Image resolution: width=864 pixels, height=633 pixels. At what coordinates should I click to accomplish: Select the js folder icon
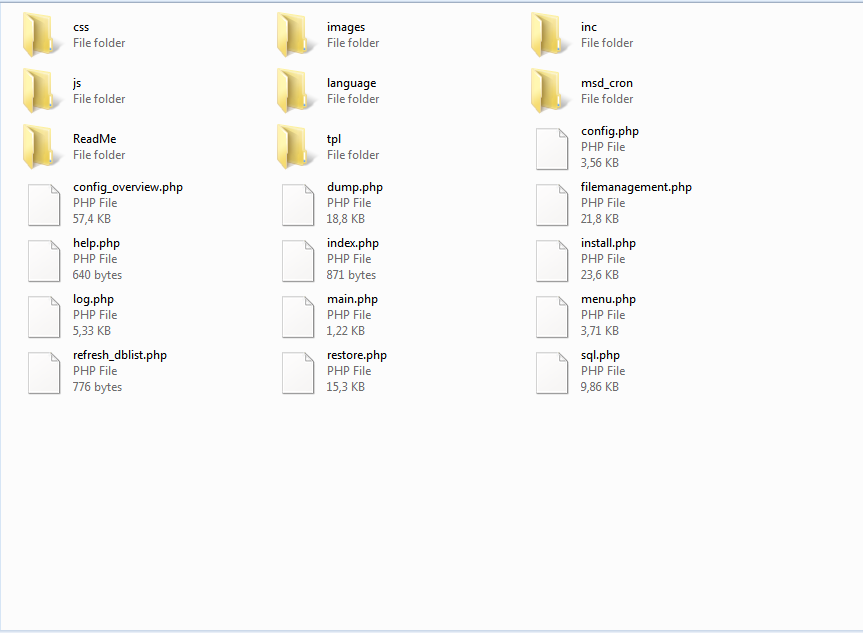pyautogui.click(x=40, y=91)
